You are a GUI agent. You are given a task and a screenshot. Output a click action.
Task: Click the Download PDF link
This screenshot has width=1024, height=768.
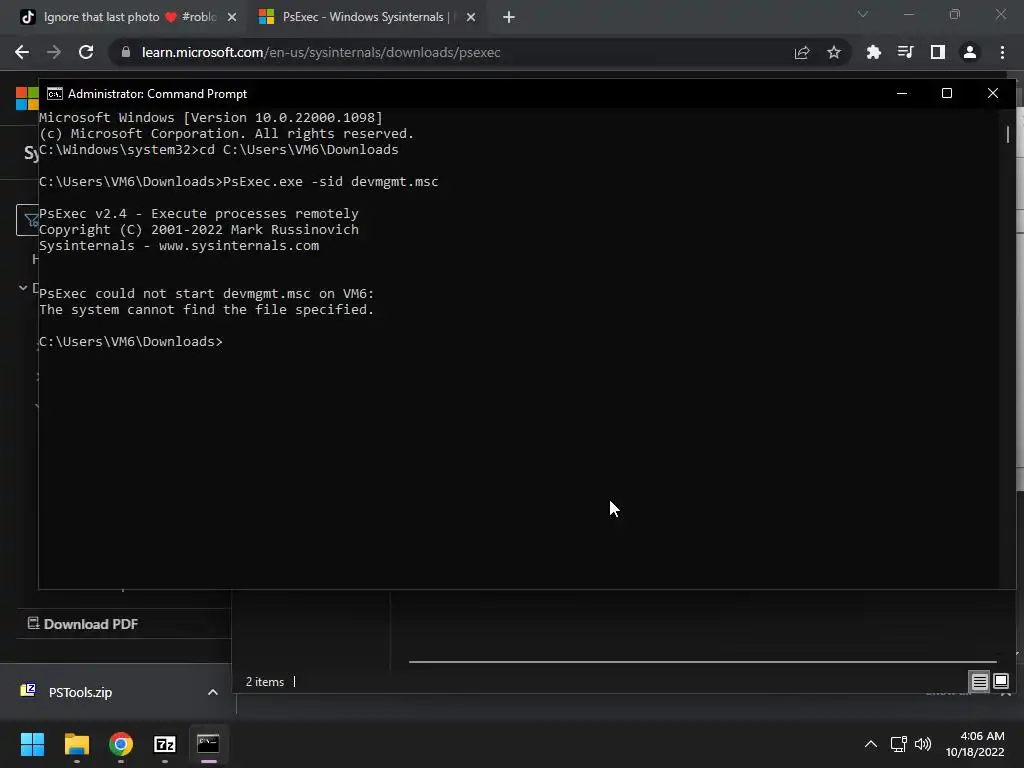tap(83, 624)
